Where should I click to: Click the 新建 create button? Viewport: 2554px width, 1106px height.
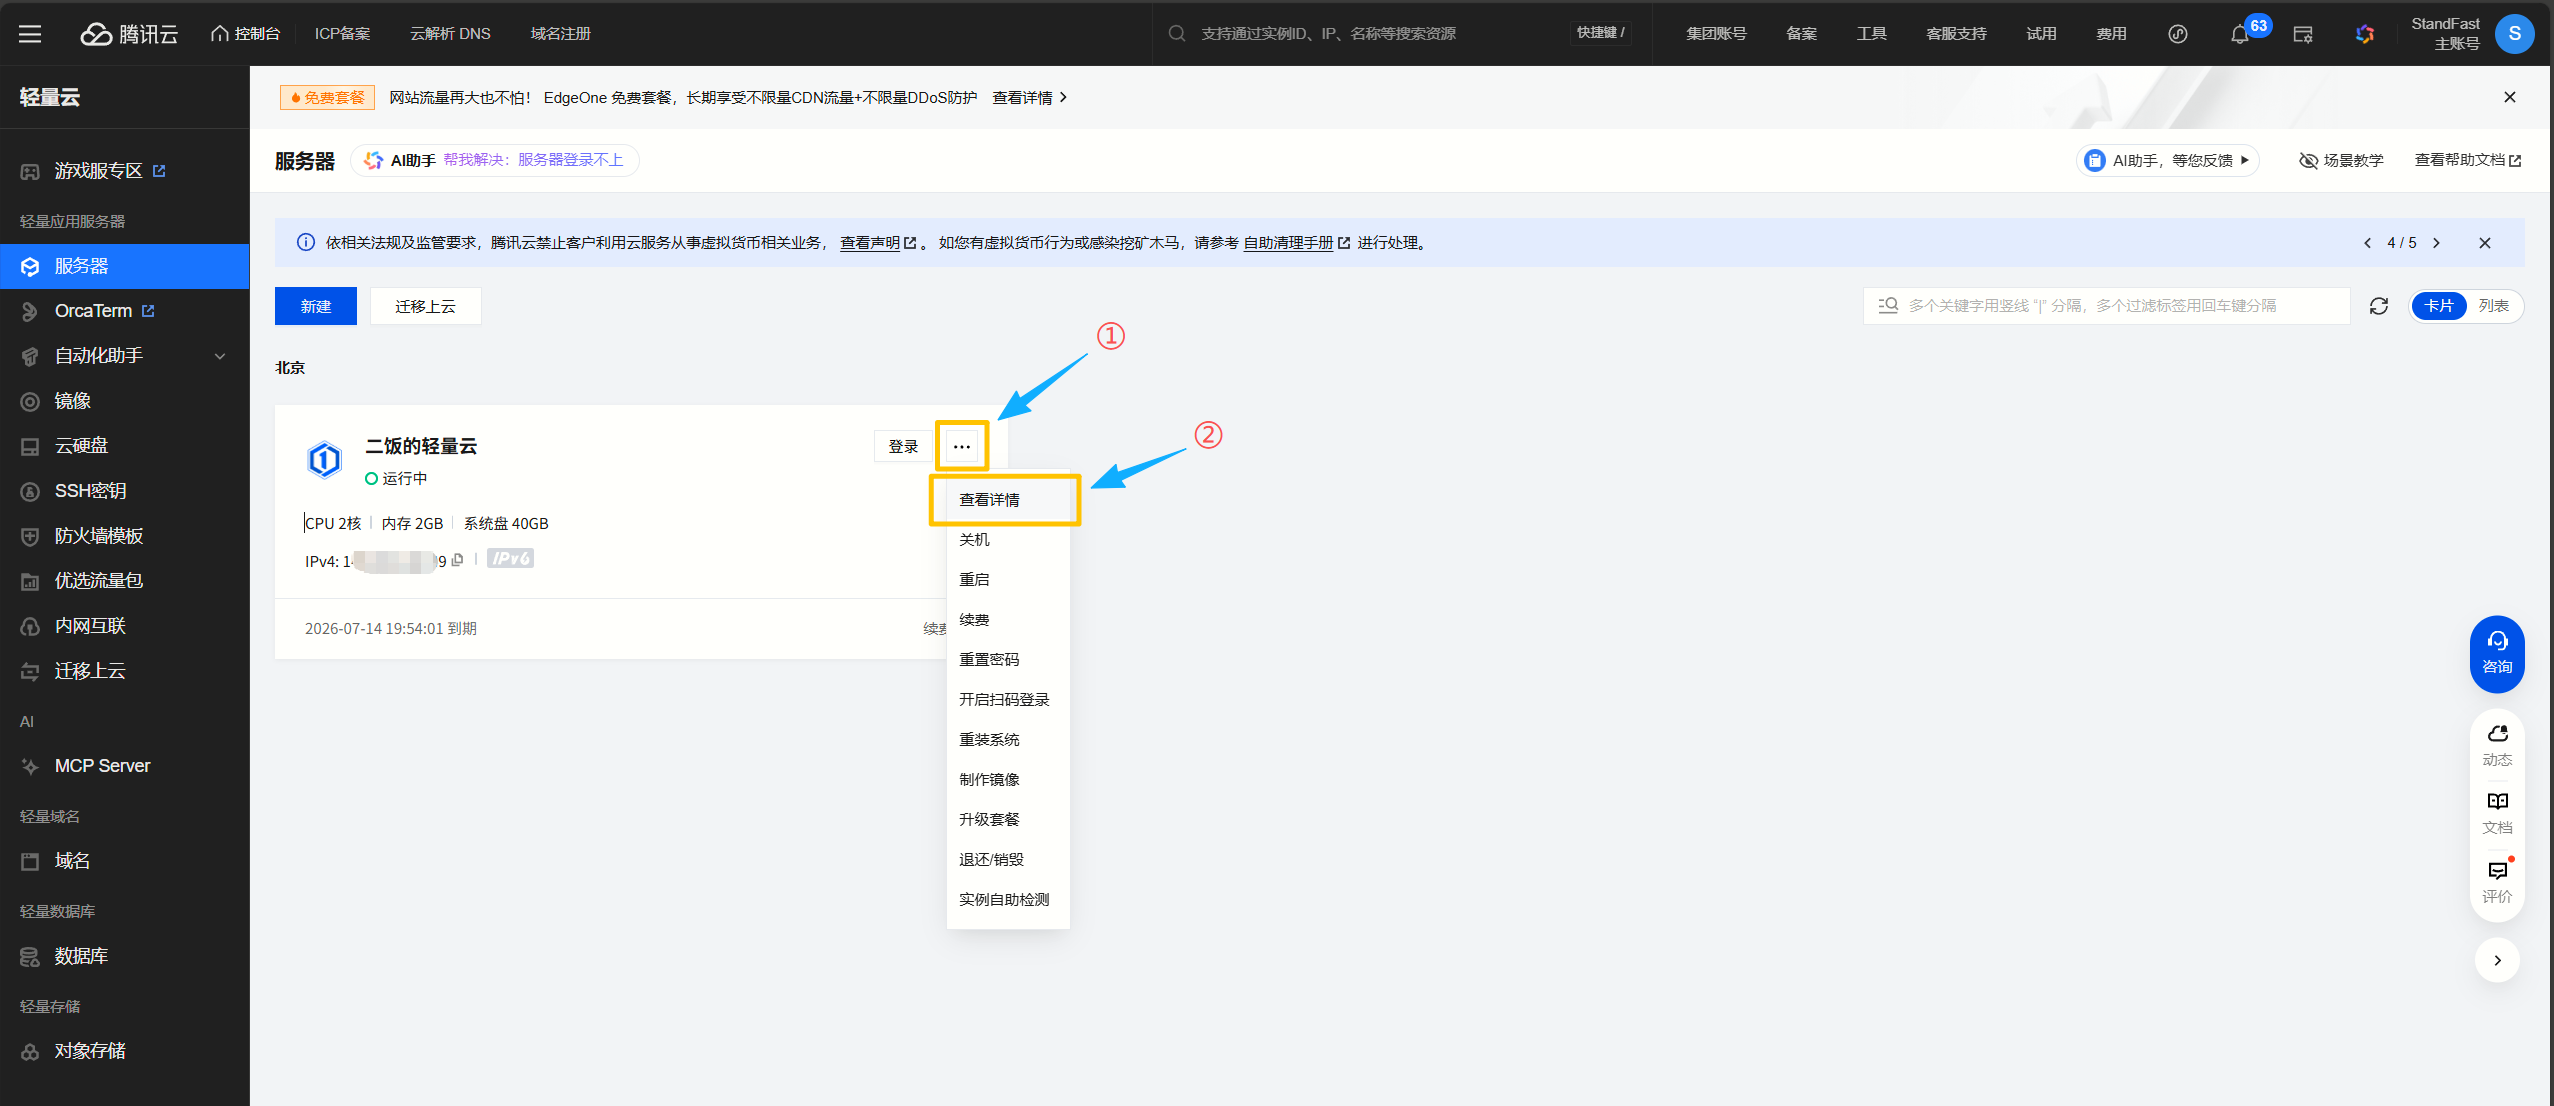pos(316,306)
